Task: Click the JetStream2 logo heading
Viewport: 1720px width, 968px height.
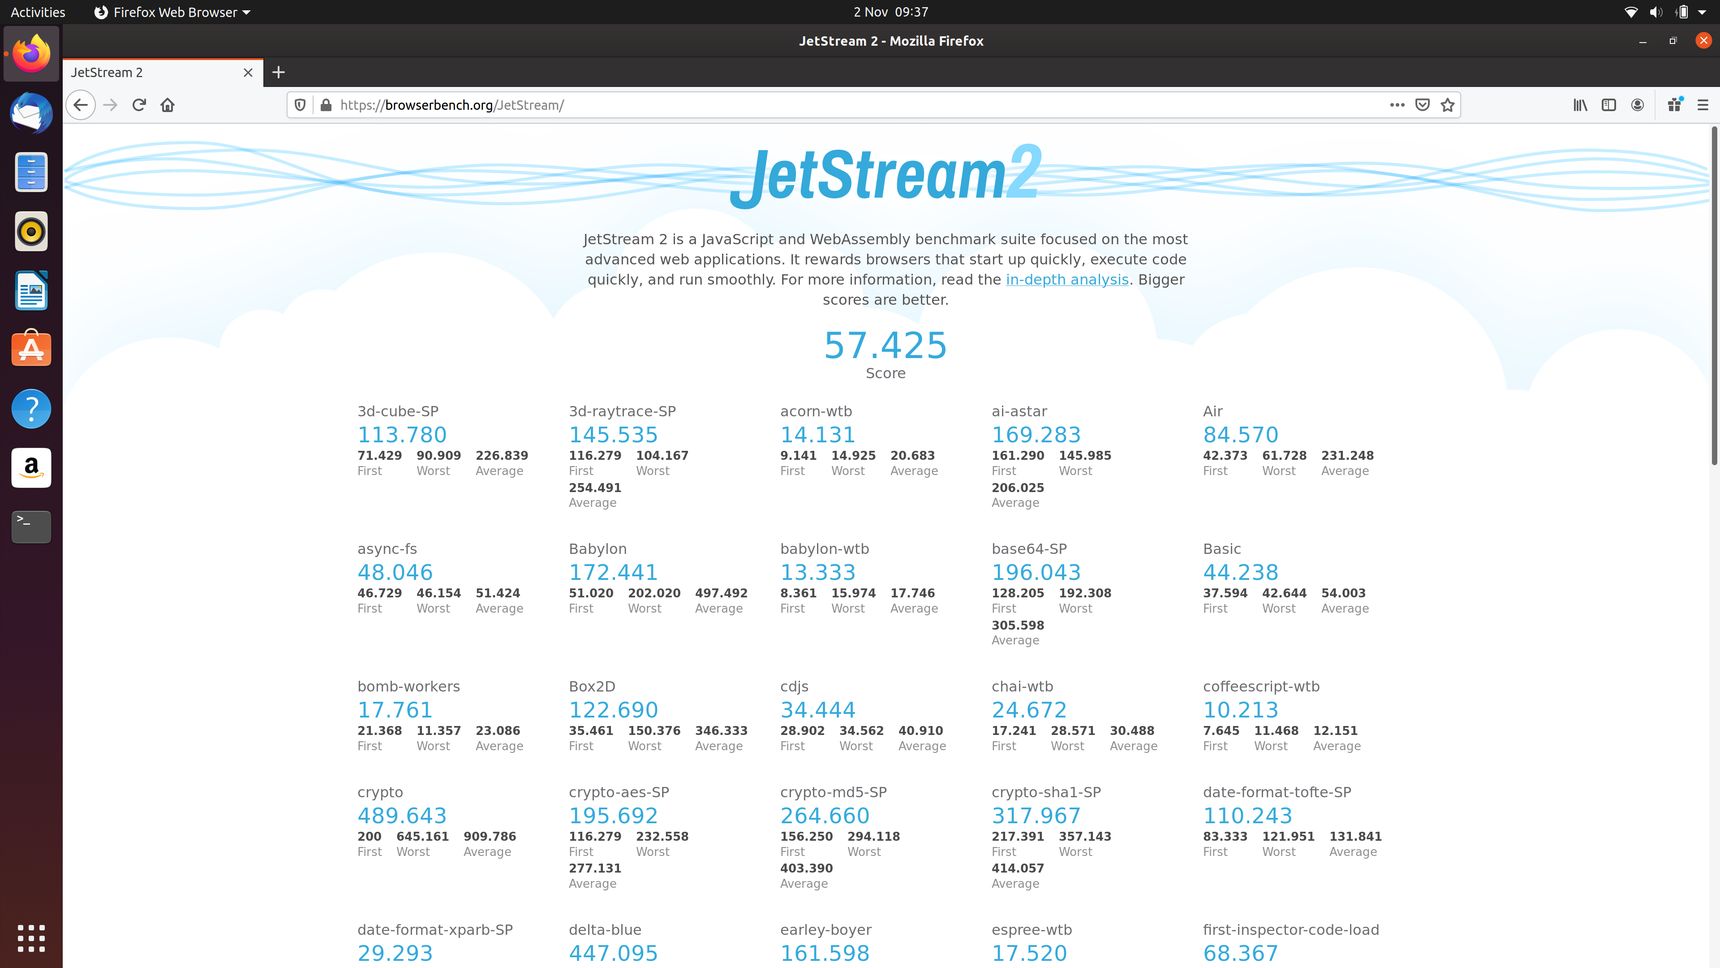Action: [886, 175]
